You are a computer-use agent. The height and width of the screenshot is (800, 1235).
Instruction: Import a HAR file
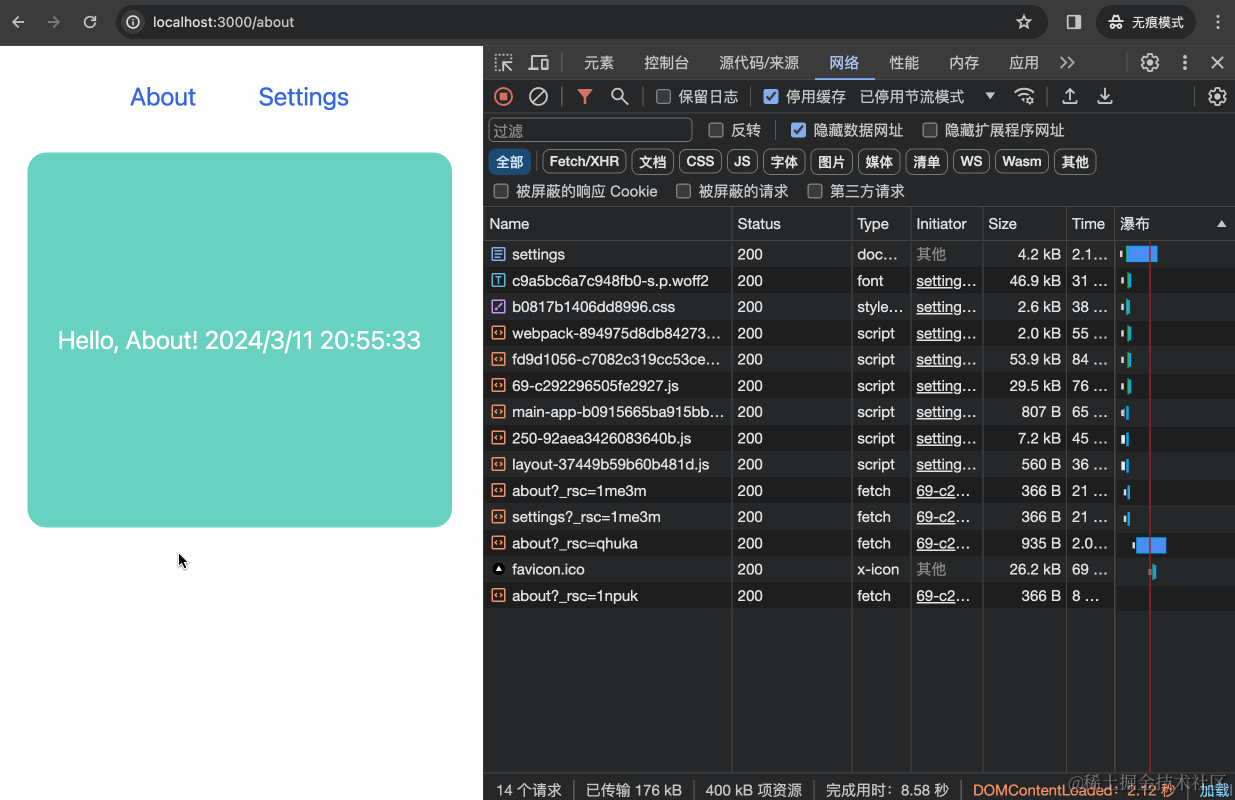tap(1069, 96)
